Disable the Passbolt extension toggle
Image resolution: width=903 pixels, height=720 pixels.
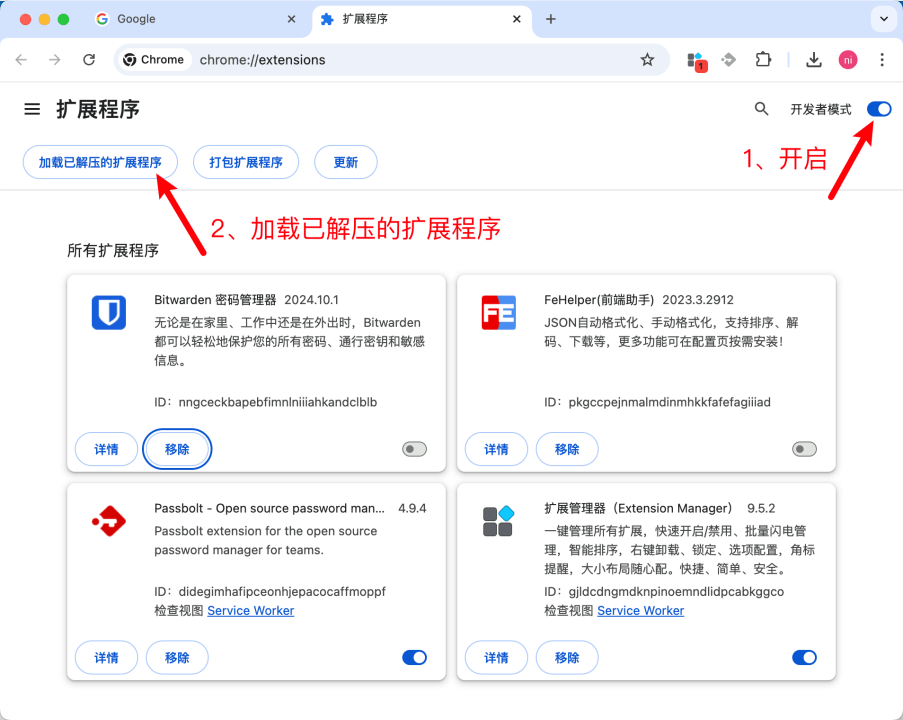coord(415,658)
